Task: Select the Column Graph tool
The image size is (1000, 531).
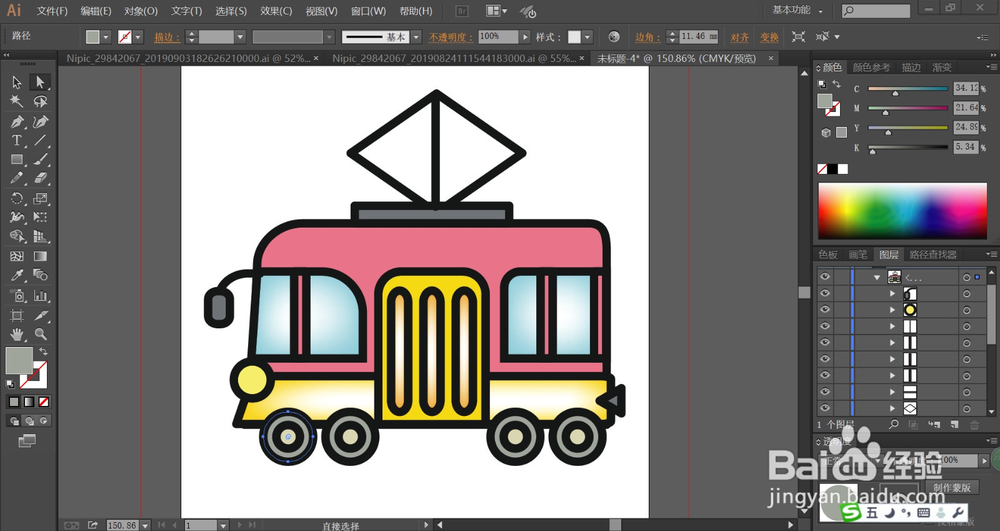Action: [x=40, y=295]
